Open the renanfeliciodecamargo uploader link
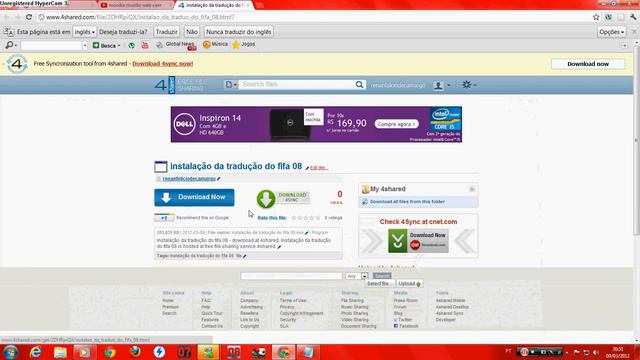Screen dimensions: 640x360 pyautogui.click(x=189, y=179)
